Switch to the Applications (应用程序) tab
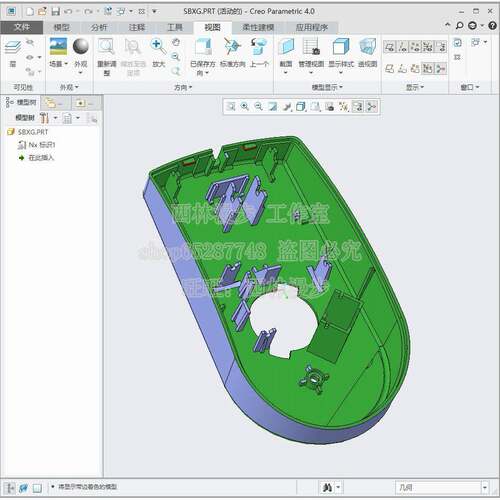 point(312,27)
